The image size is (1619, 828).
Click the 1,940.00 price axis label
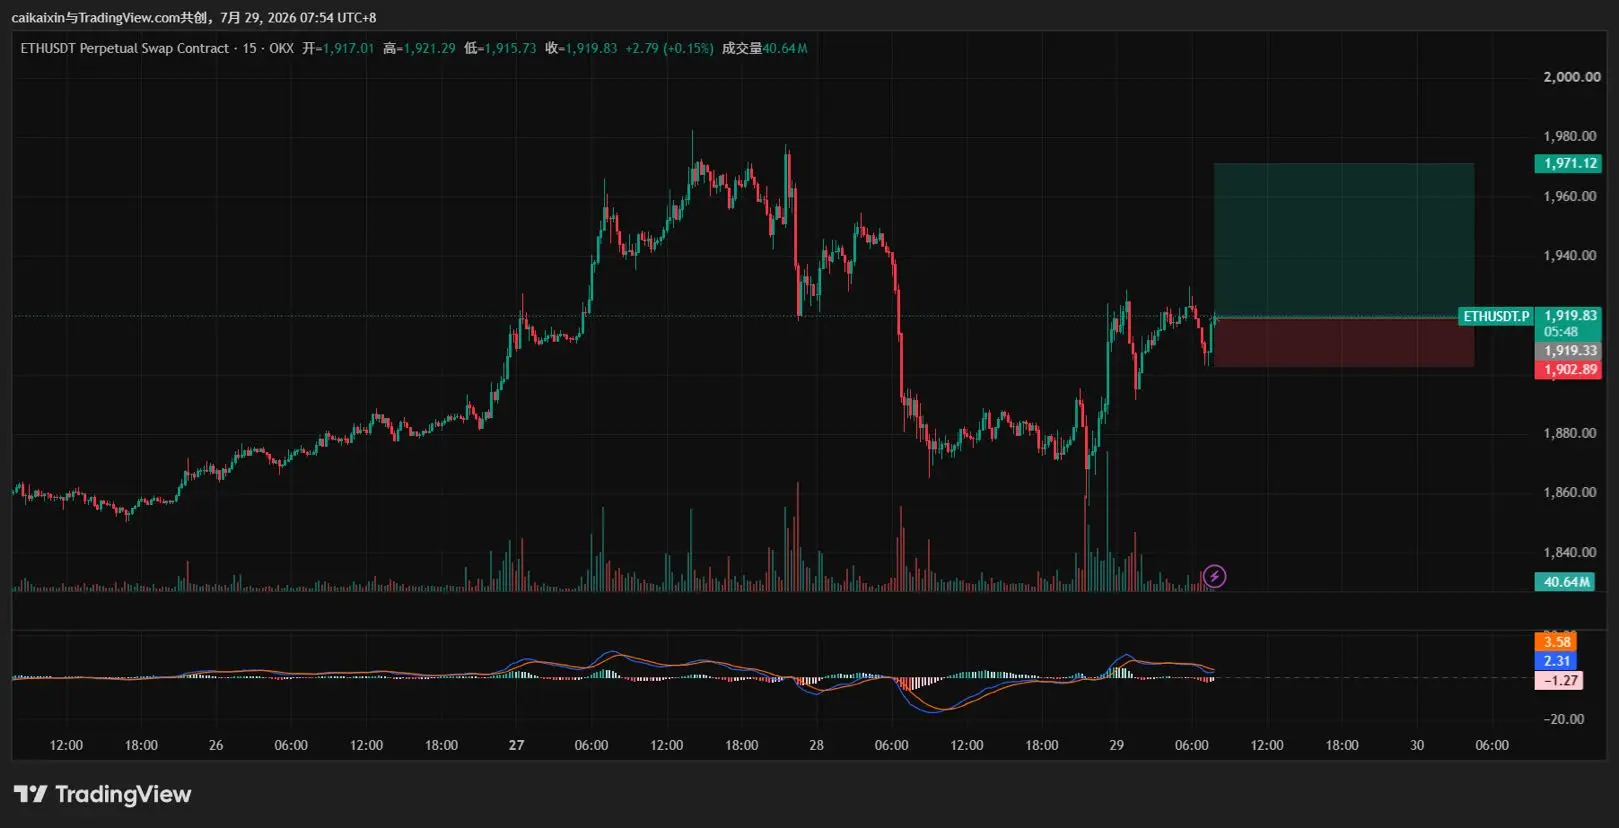tap(1569, 255)
